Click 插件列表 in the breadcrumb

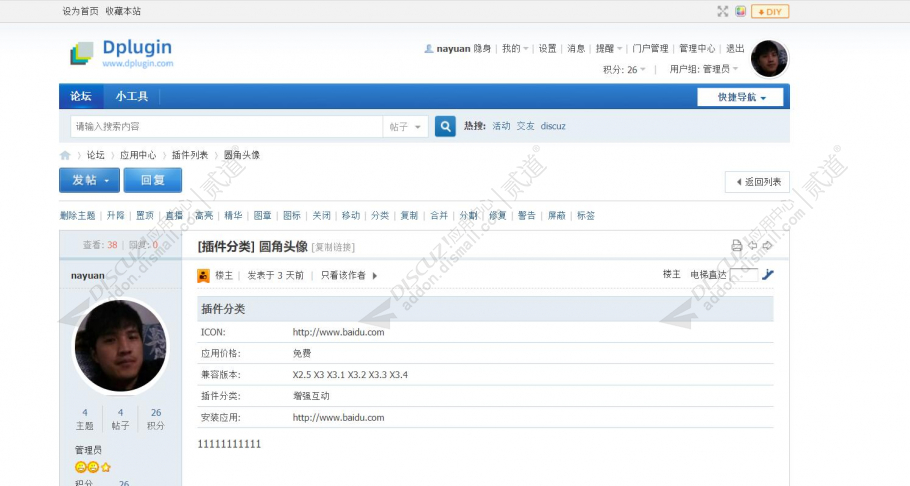[190, 155]
